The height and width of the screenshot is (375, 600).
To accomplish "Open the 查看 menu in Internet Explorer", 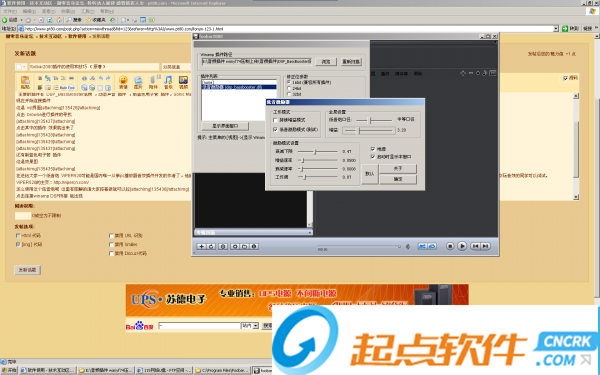I will (x=48, y=11).
